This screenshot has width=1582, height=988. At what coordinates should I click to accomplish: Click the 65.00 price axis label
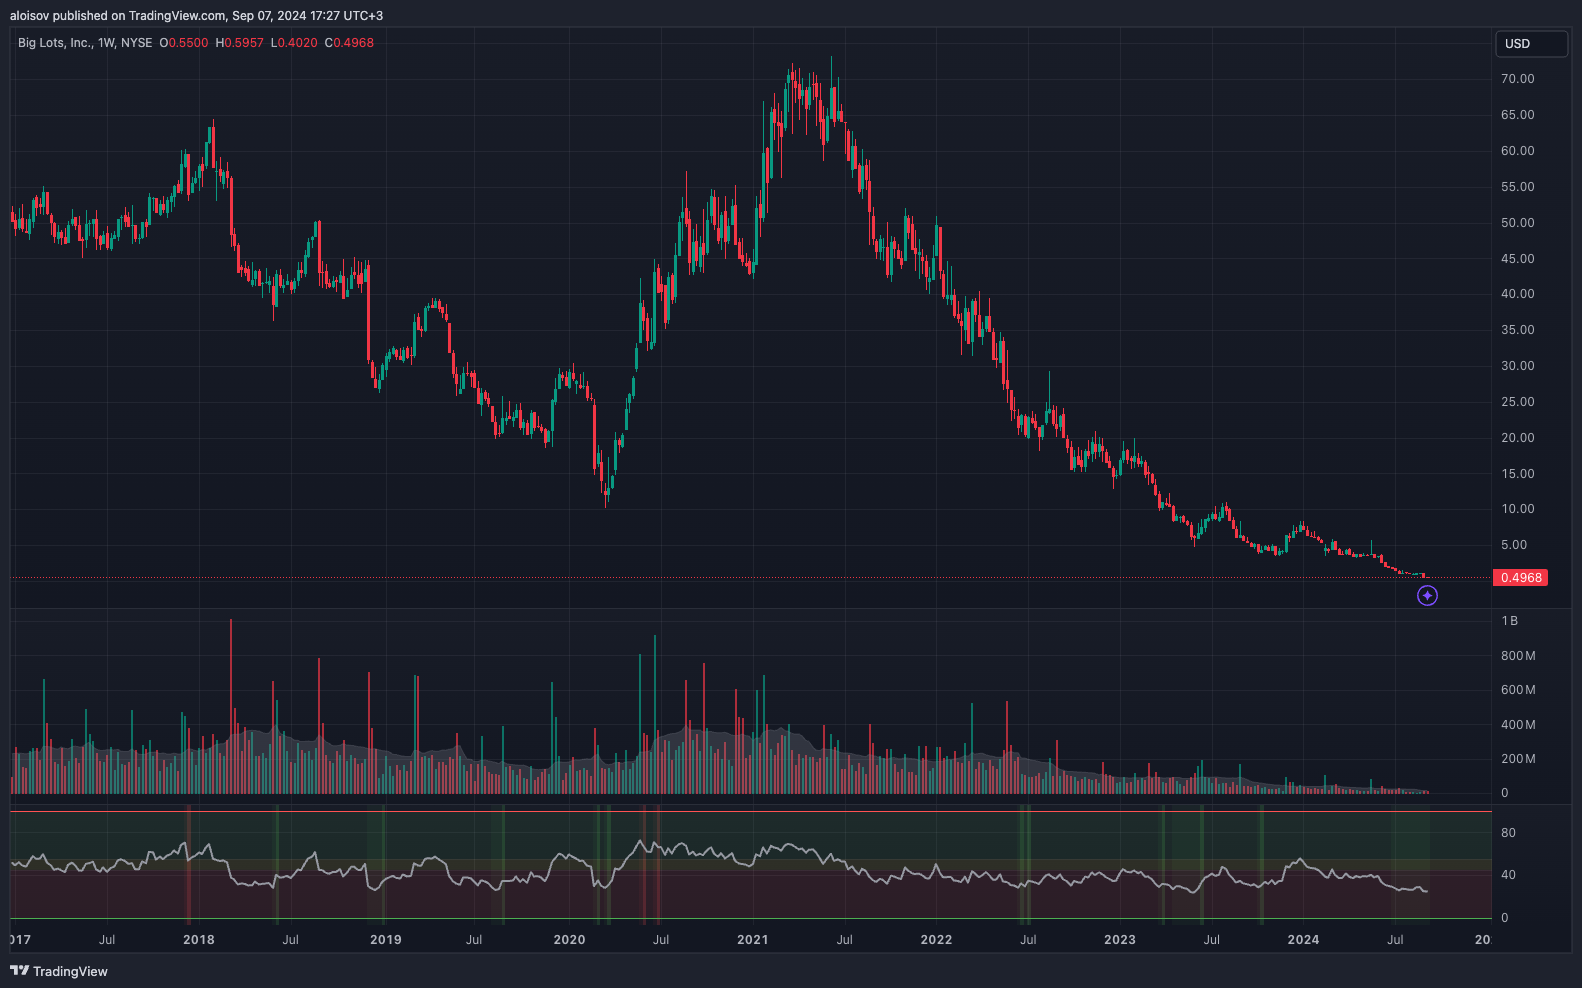coord(1517,115)
